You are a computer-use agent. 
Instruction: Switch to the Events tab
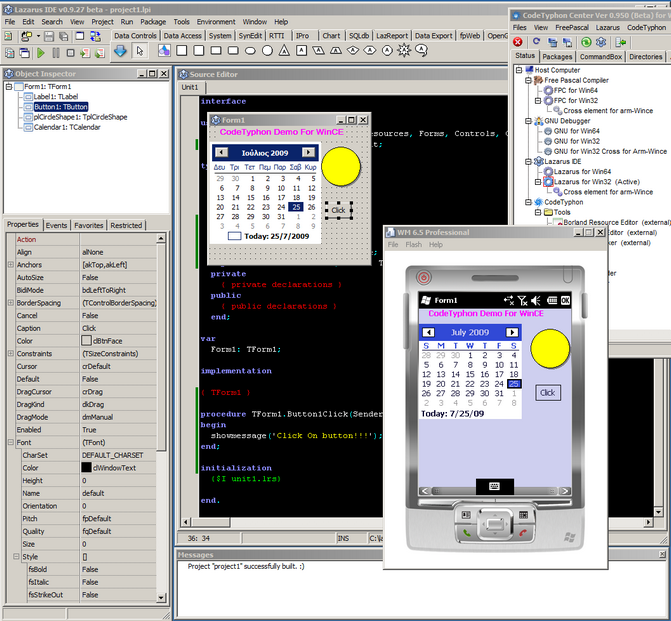(56, 225)
